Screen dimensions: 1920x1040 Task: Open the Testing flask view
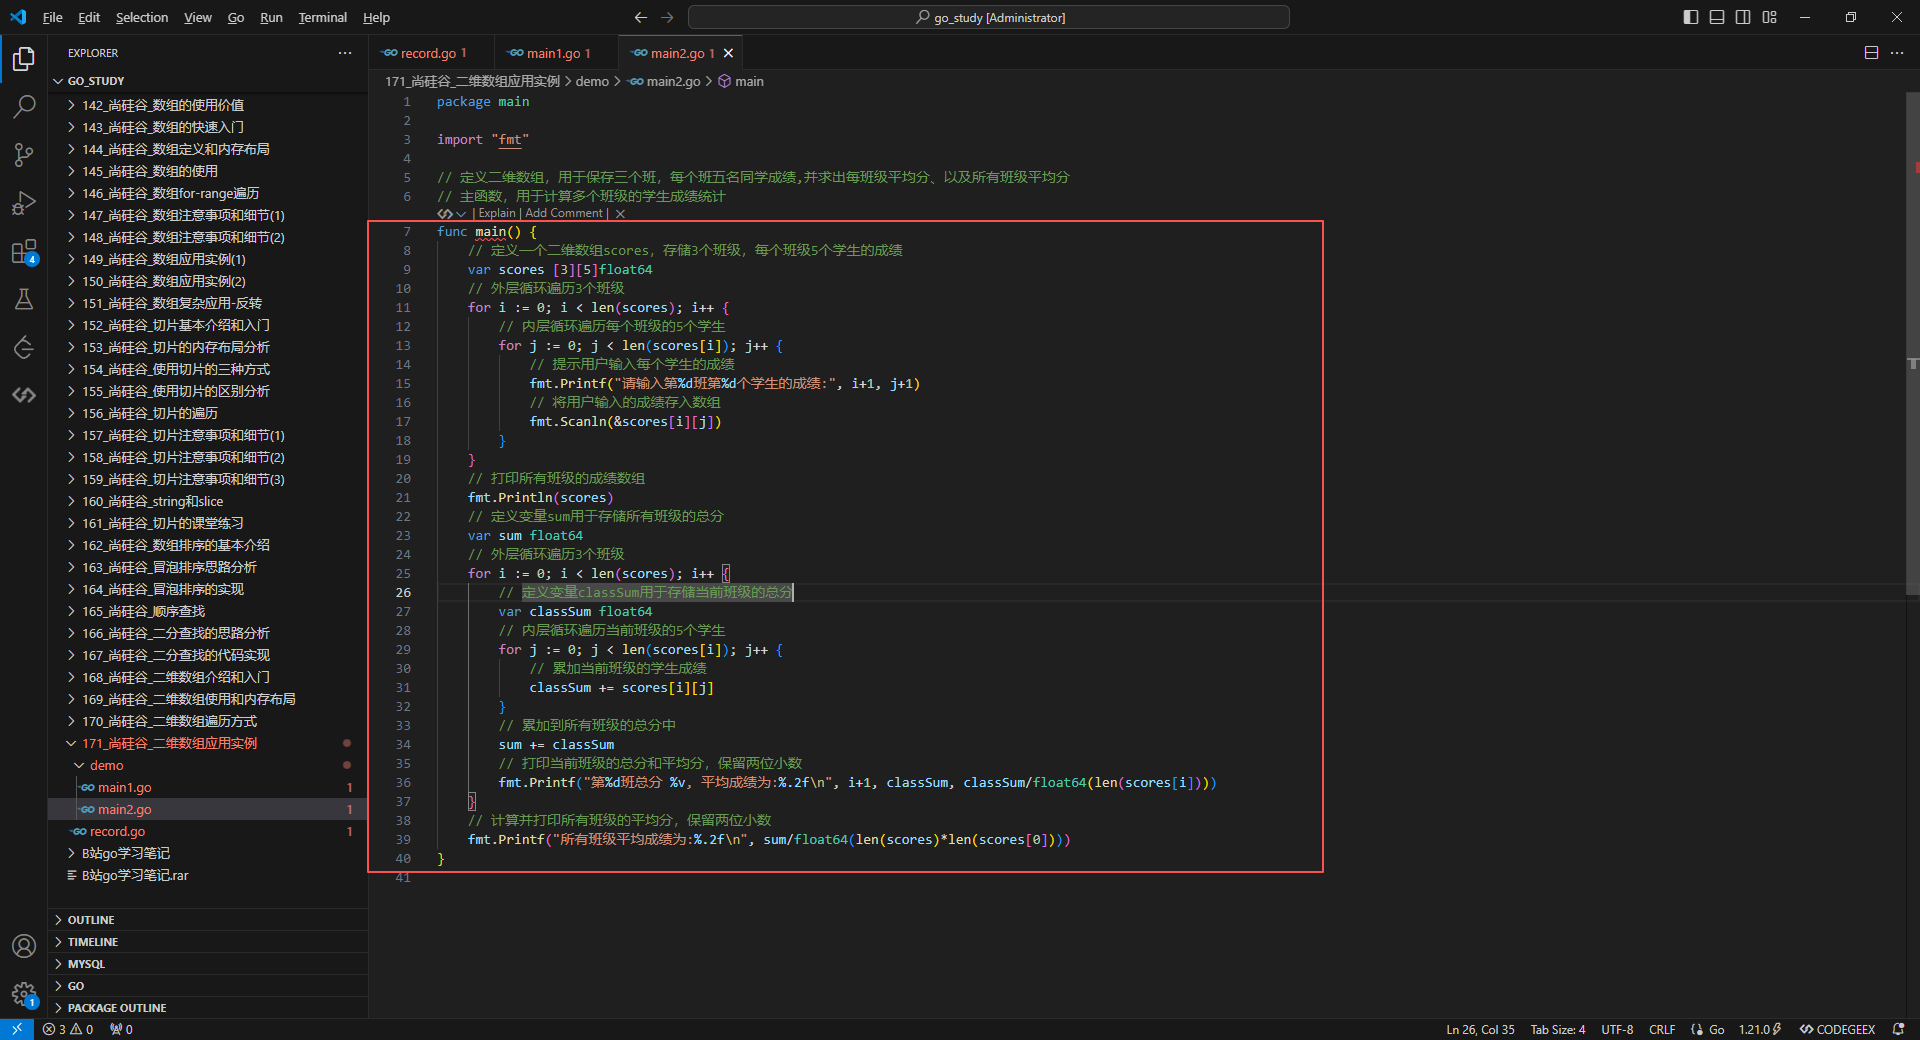pos(24,299)
